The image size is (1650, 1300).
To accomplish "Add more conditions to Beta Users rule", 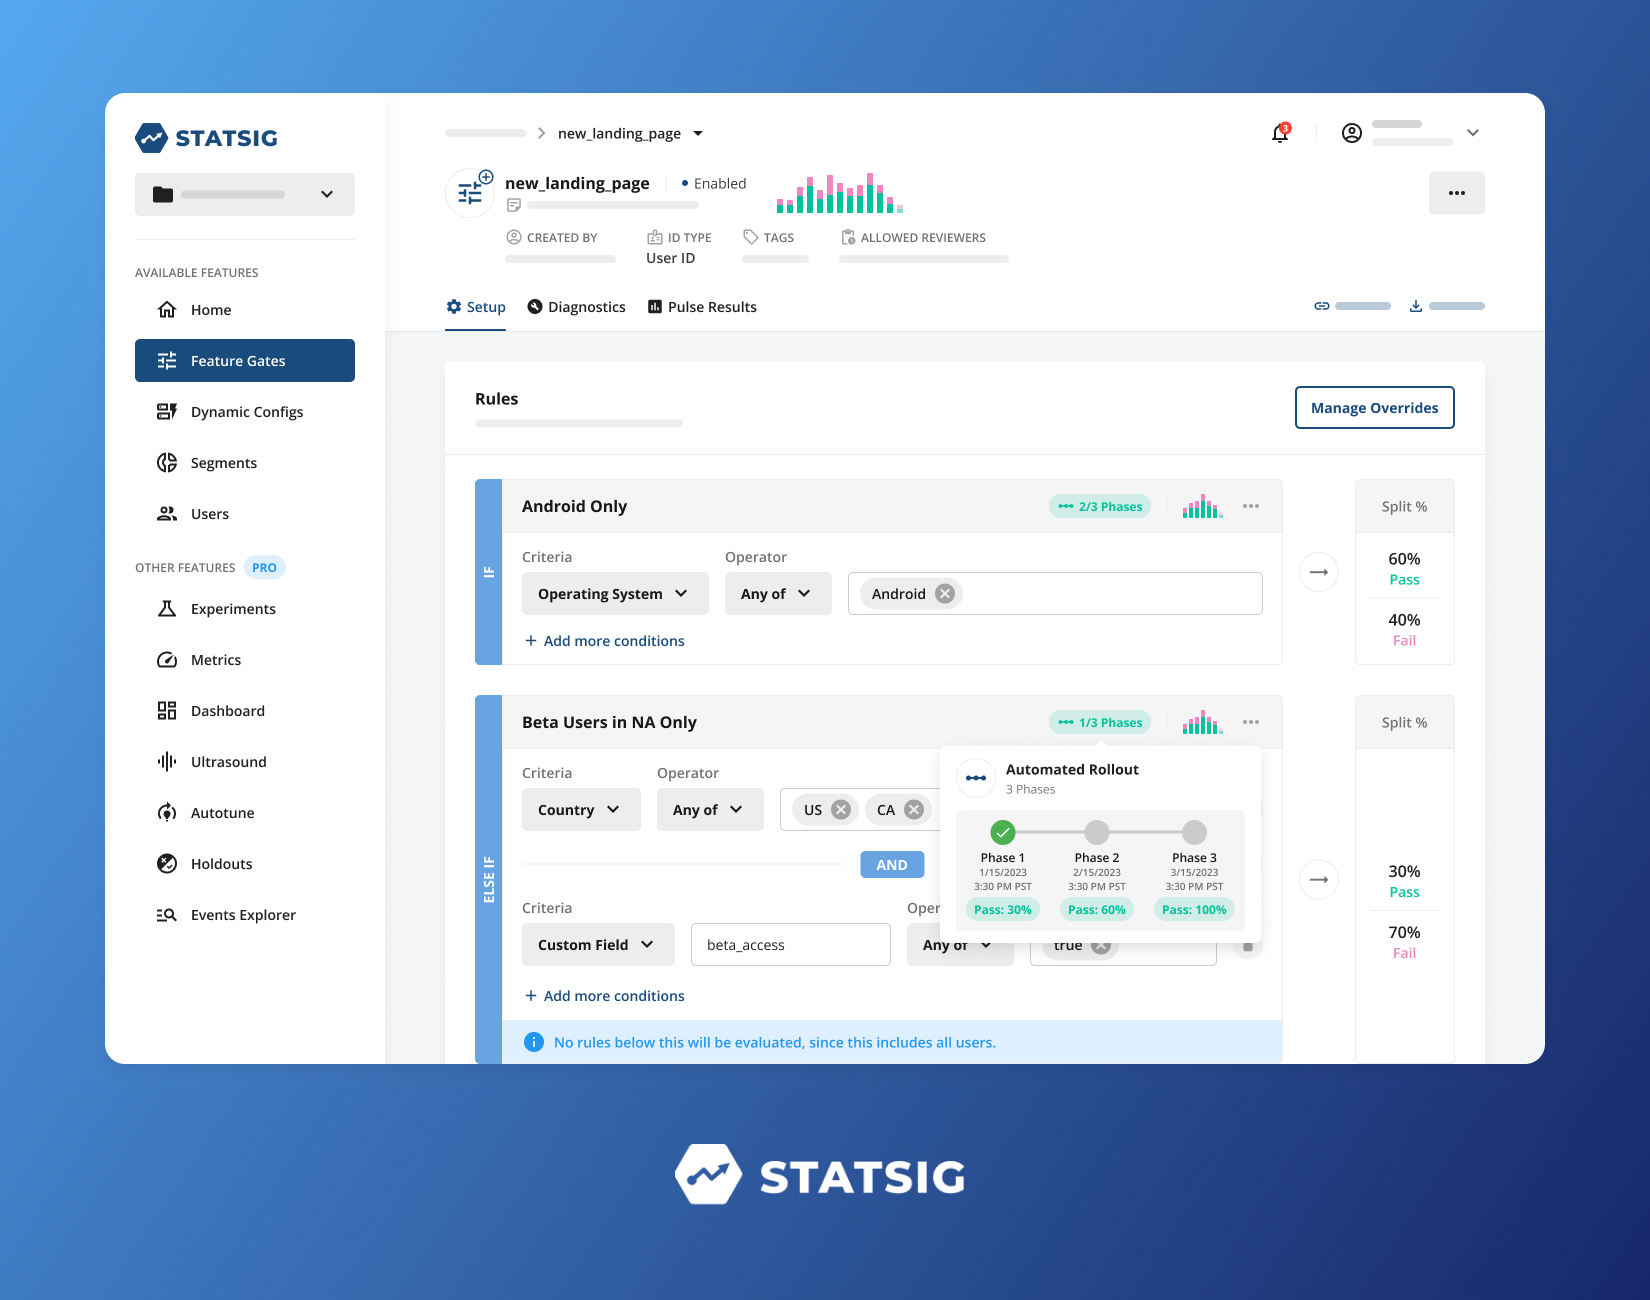I will click(x=604, y=996).
